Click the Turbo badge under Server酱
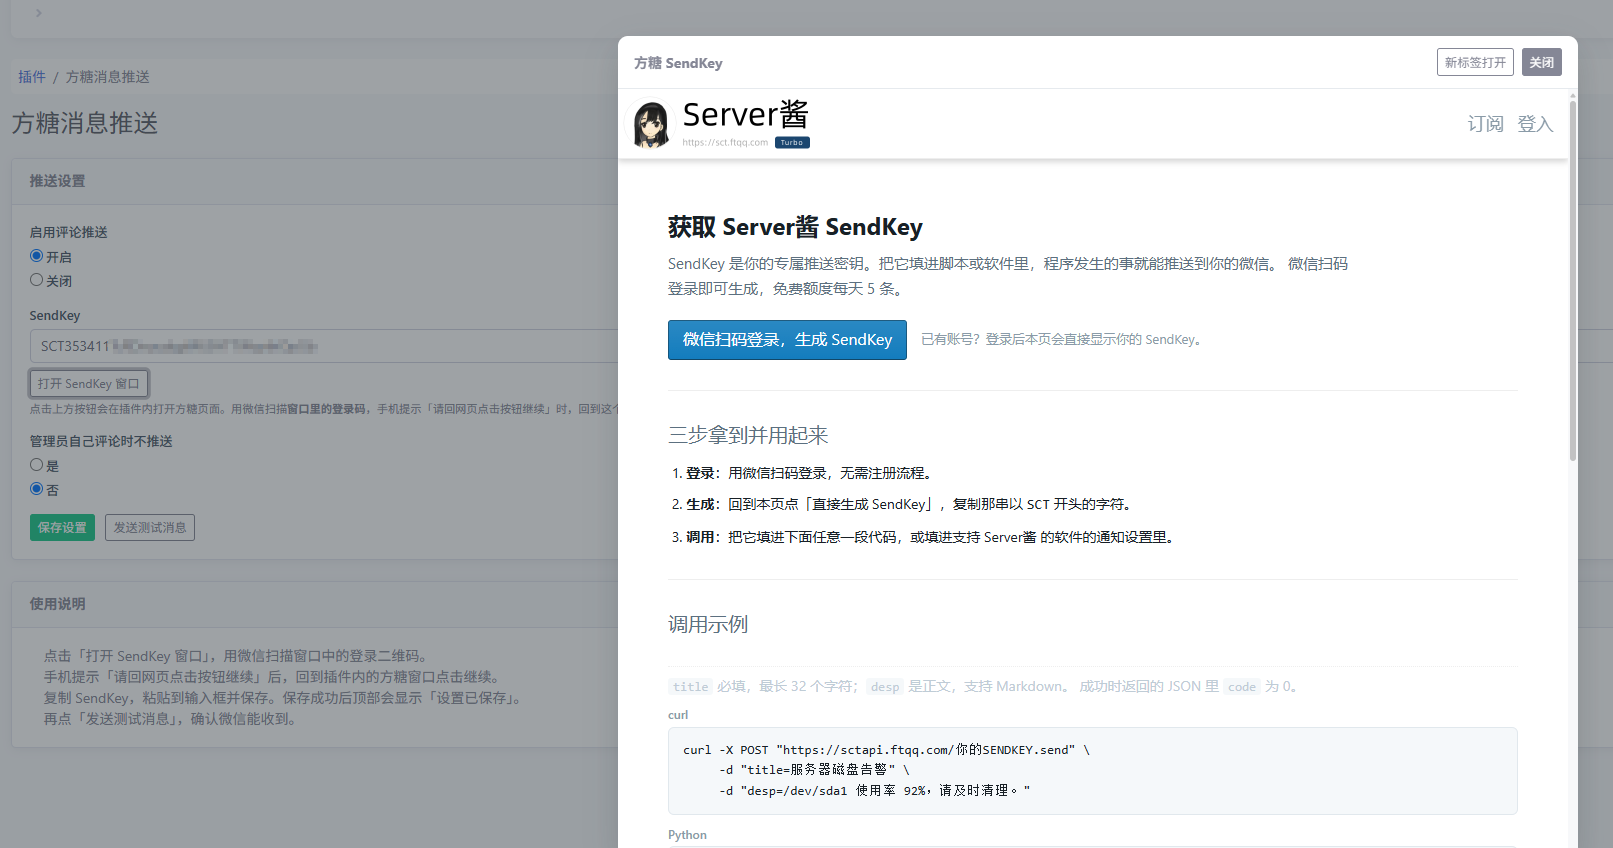 792,143
